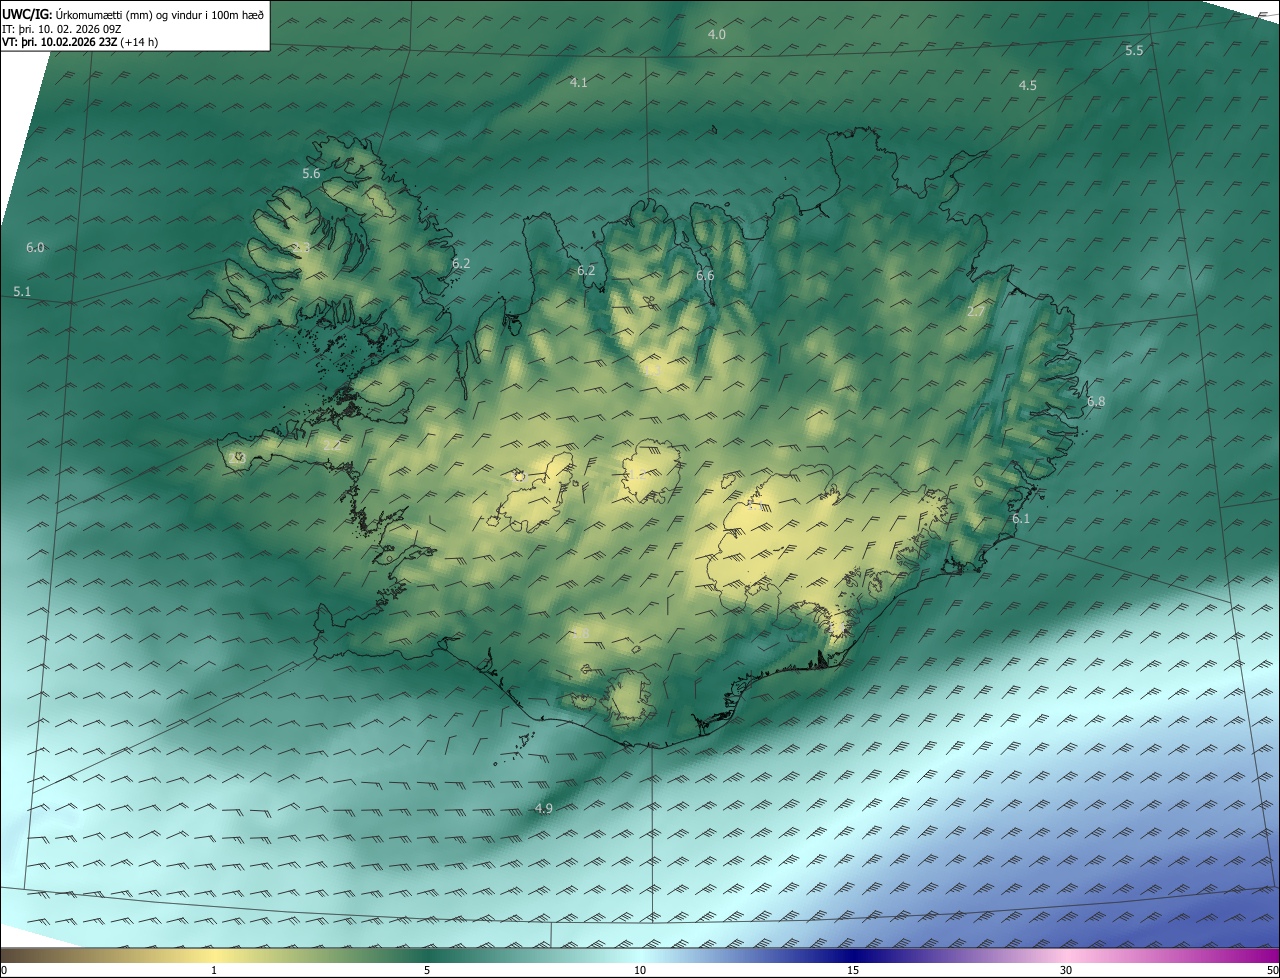
Task: Click the '6.6' value label on map
Action: pyautogui.click(x=705, y=276)
